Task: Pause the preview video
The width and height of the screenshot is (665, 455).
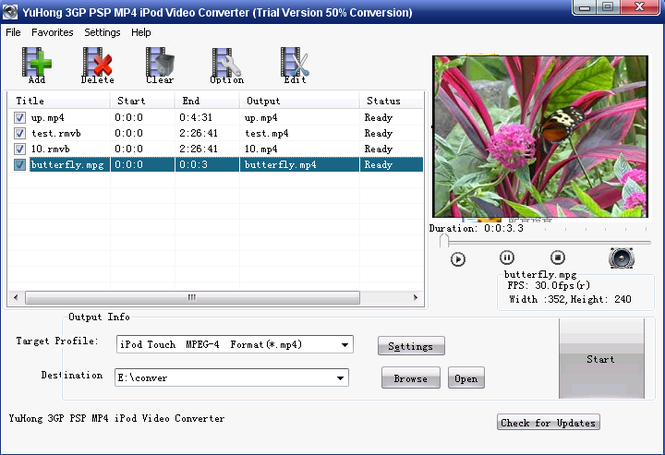Action: click(507, 257)
